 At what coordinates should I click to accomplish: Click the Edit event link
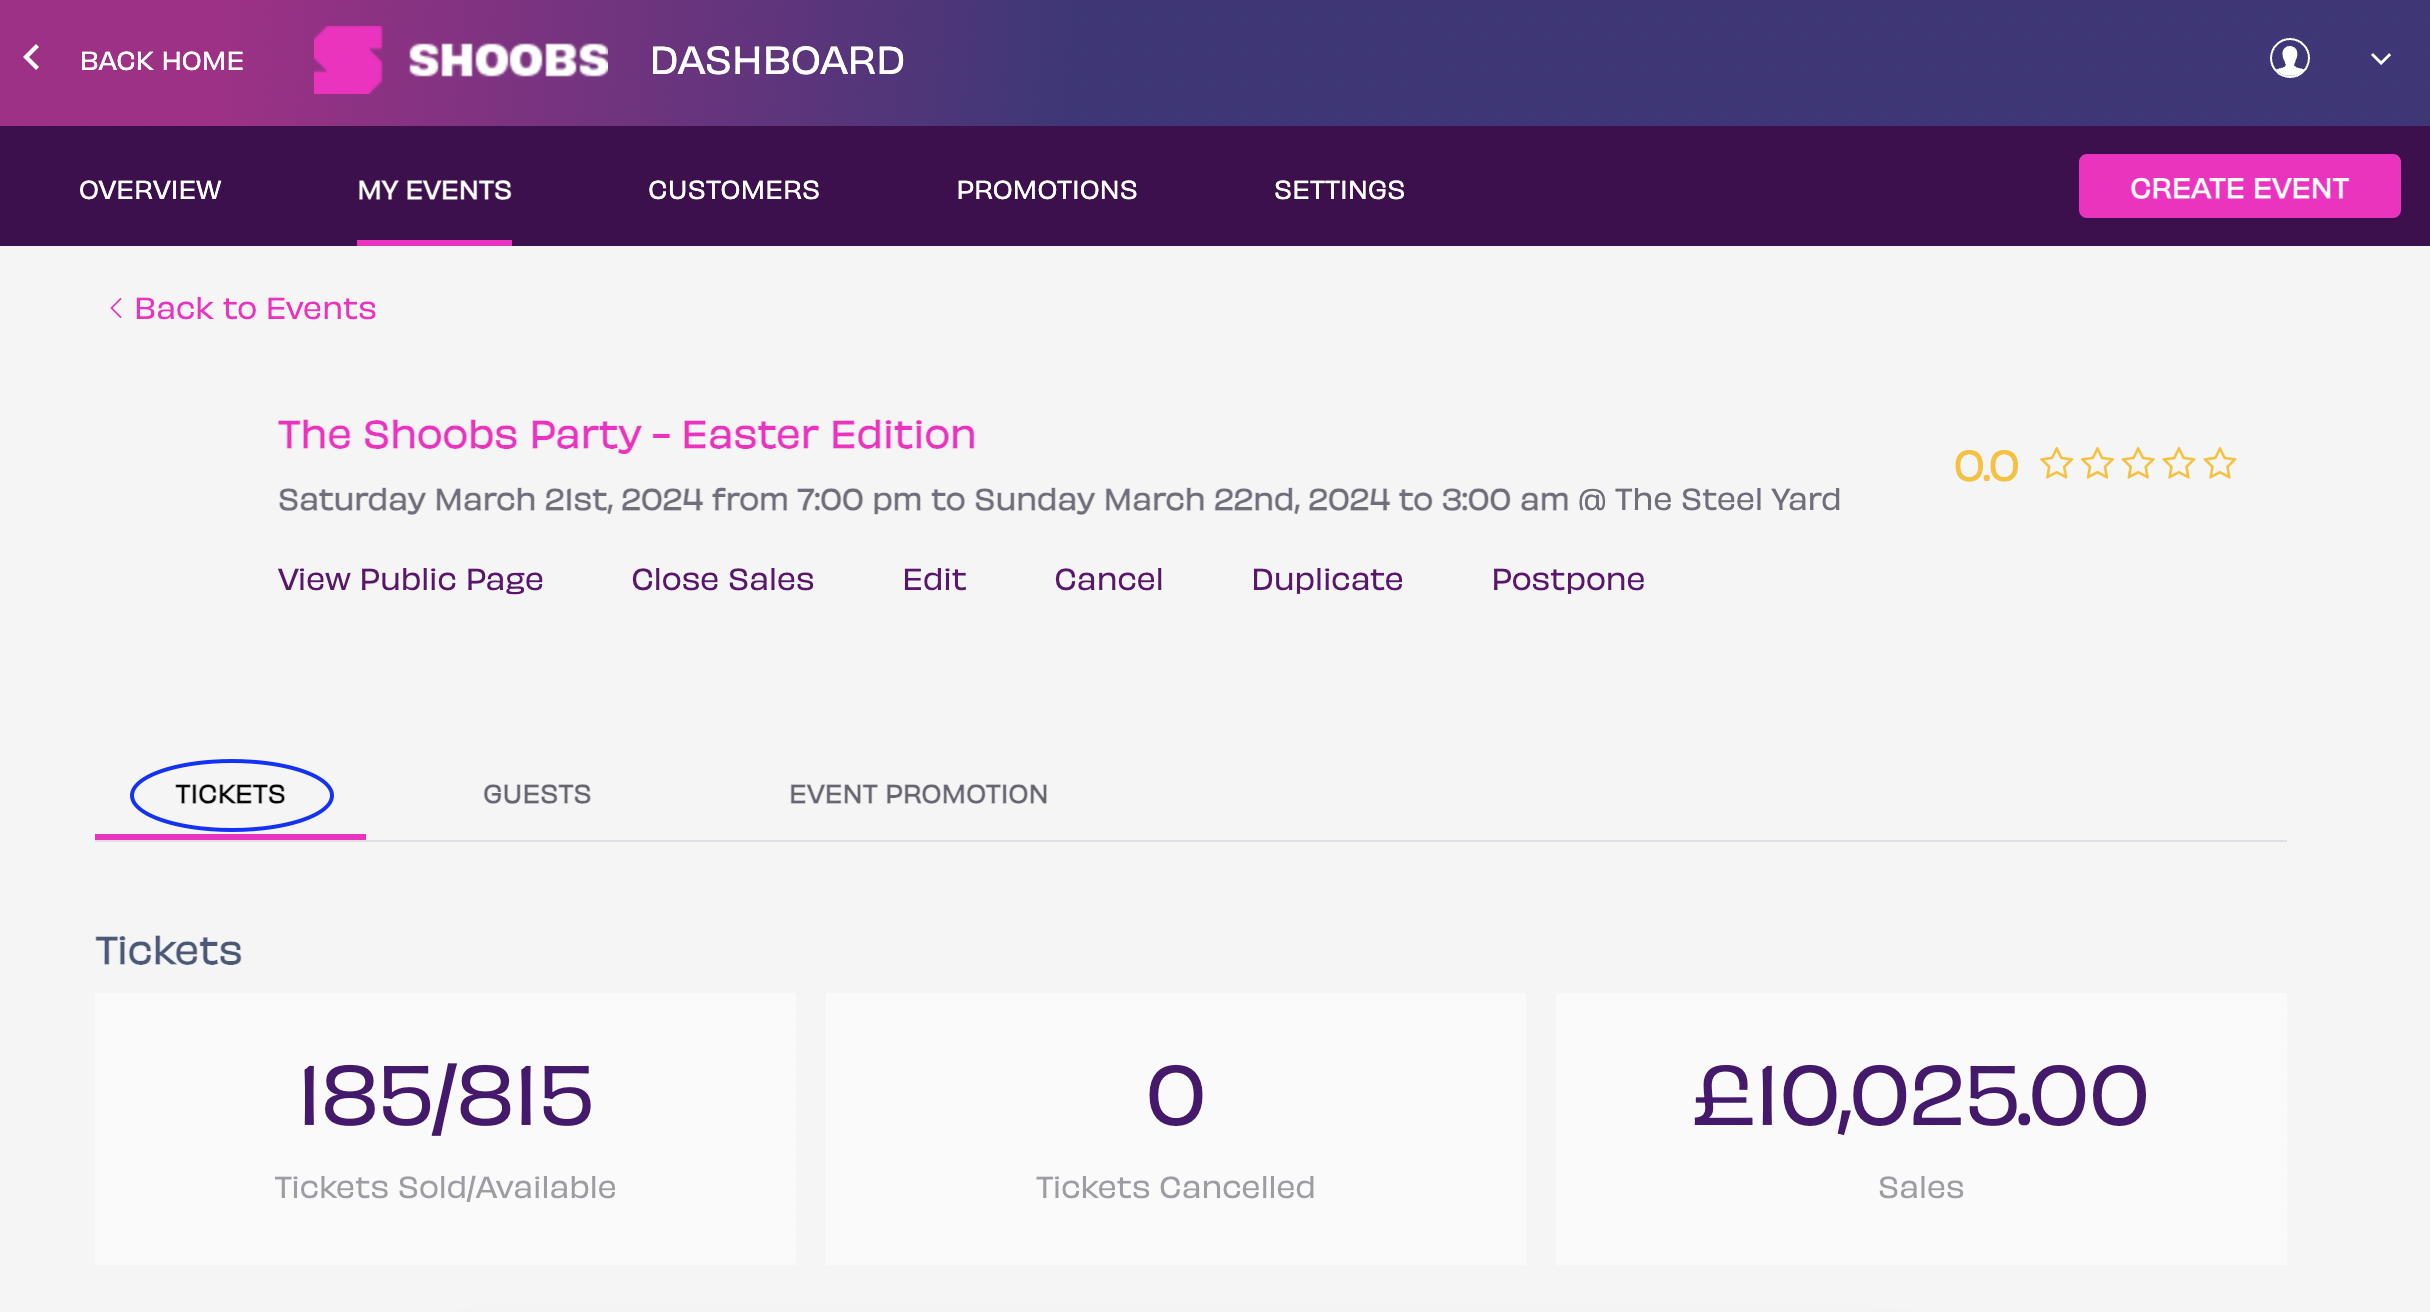[x=934, y=579]
